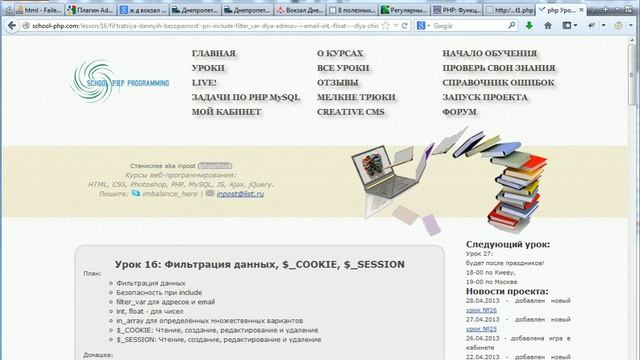Open the 'урок №26' news link
The image size is (640, 360).
tap(481, 310)
